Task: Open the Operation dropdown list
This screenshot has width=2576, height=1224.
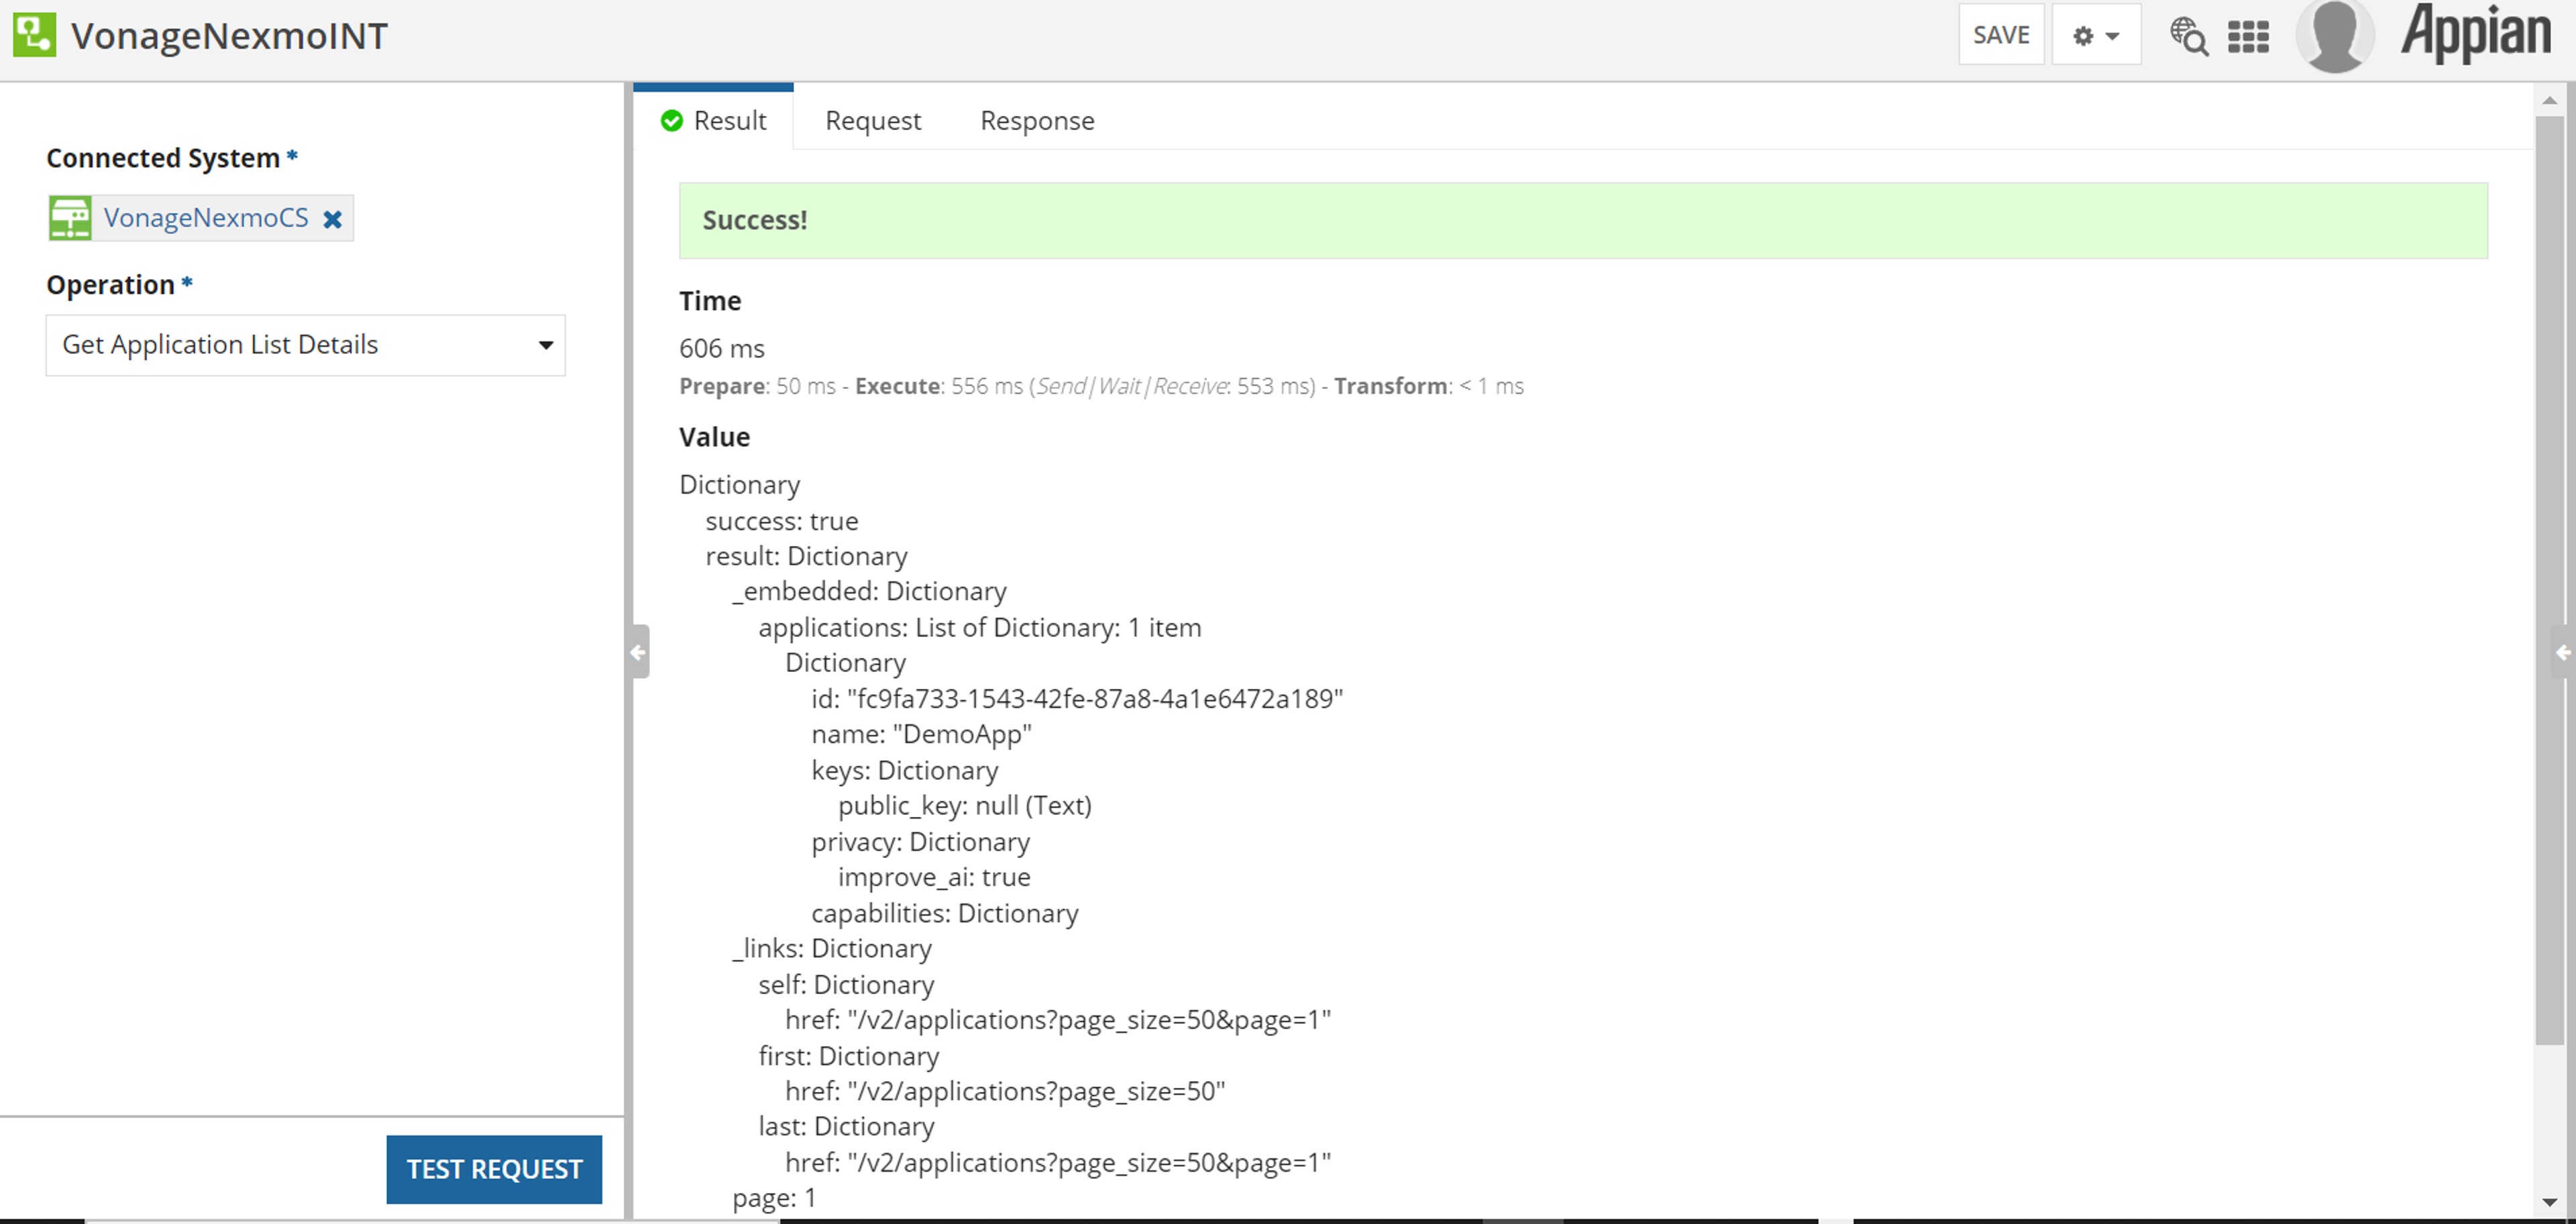Action: pyautogui.click(x=305, y=345)
